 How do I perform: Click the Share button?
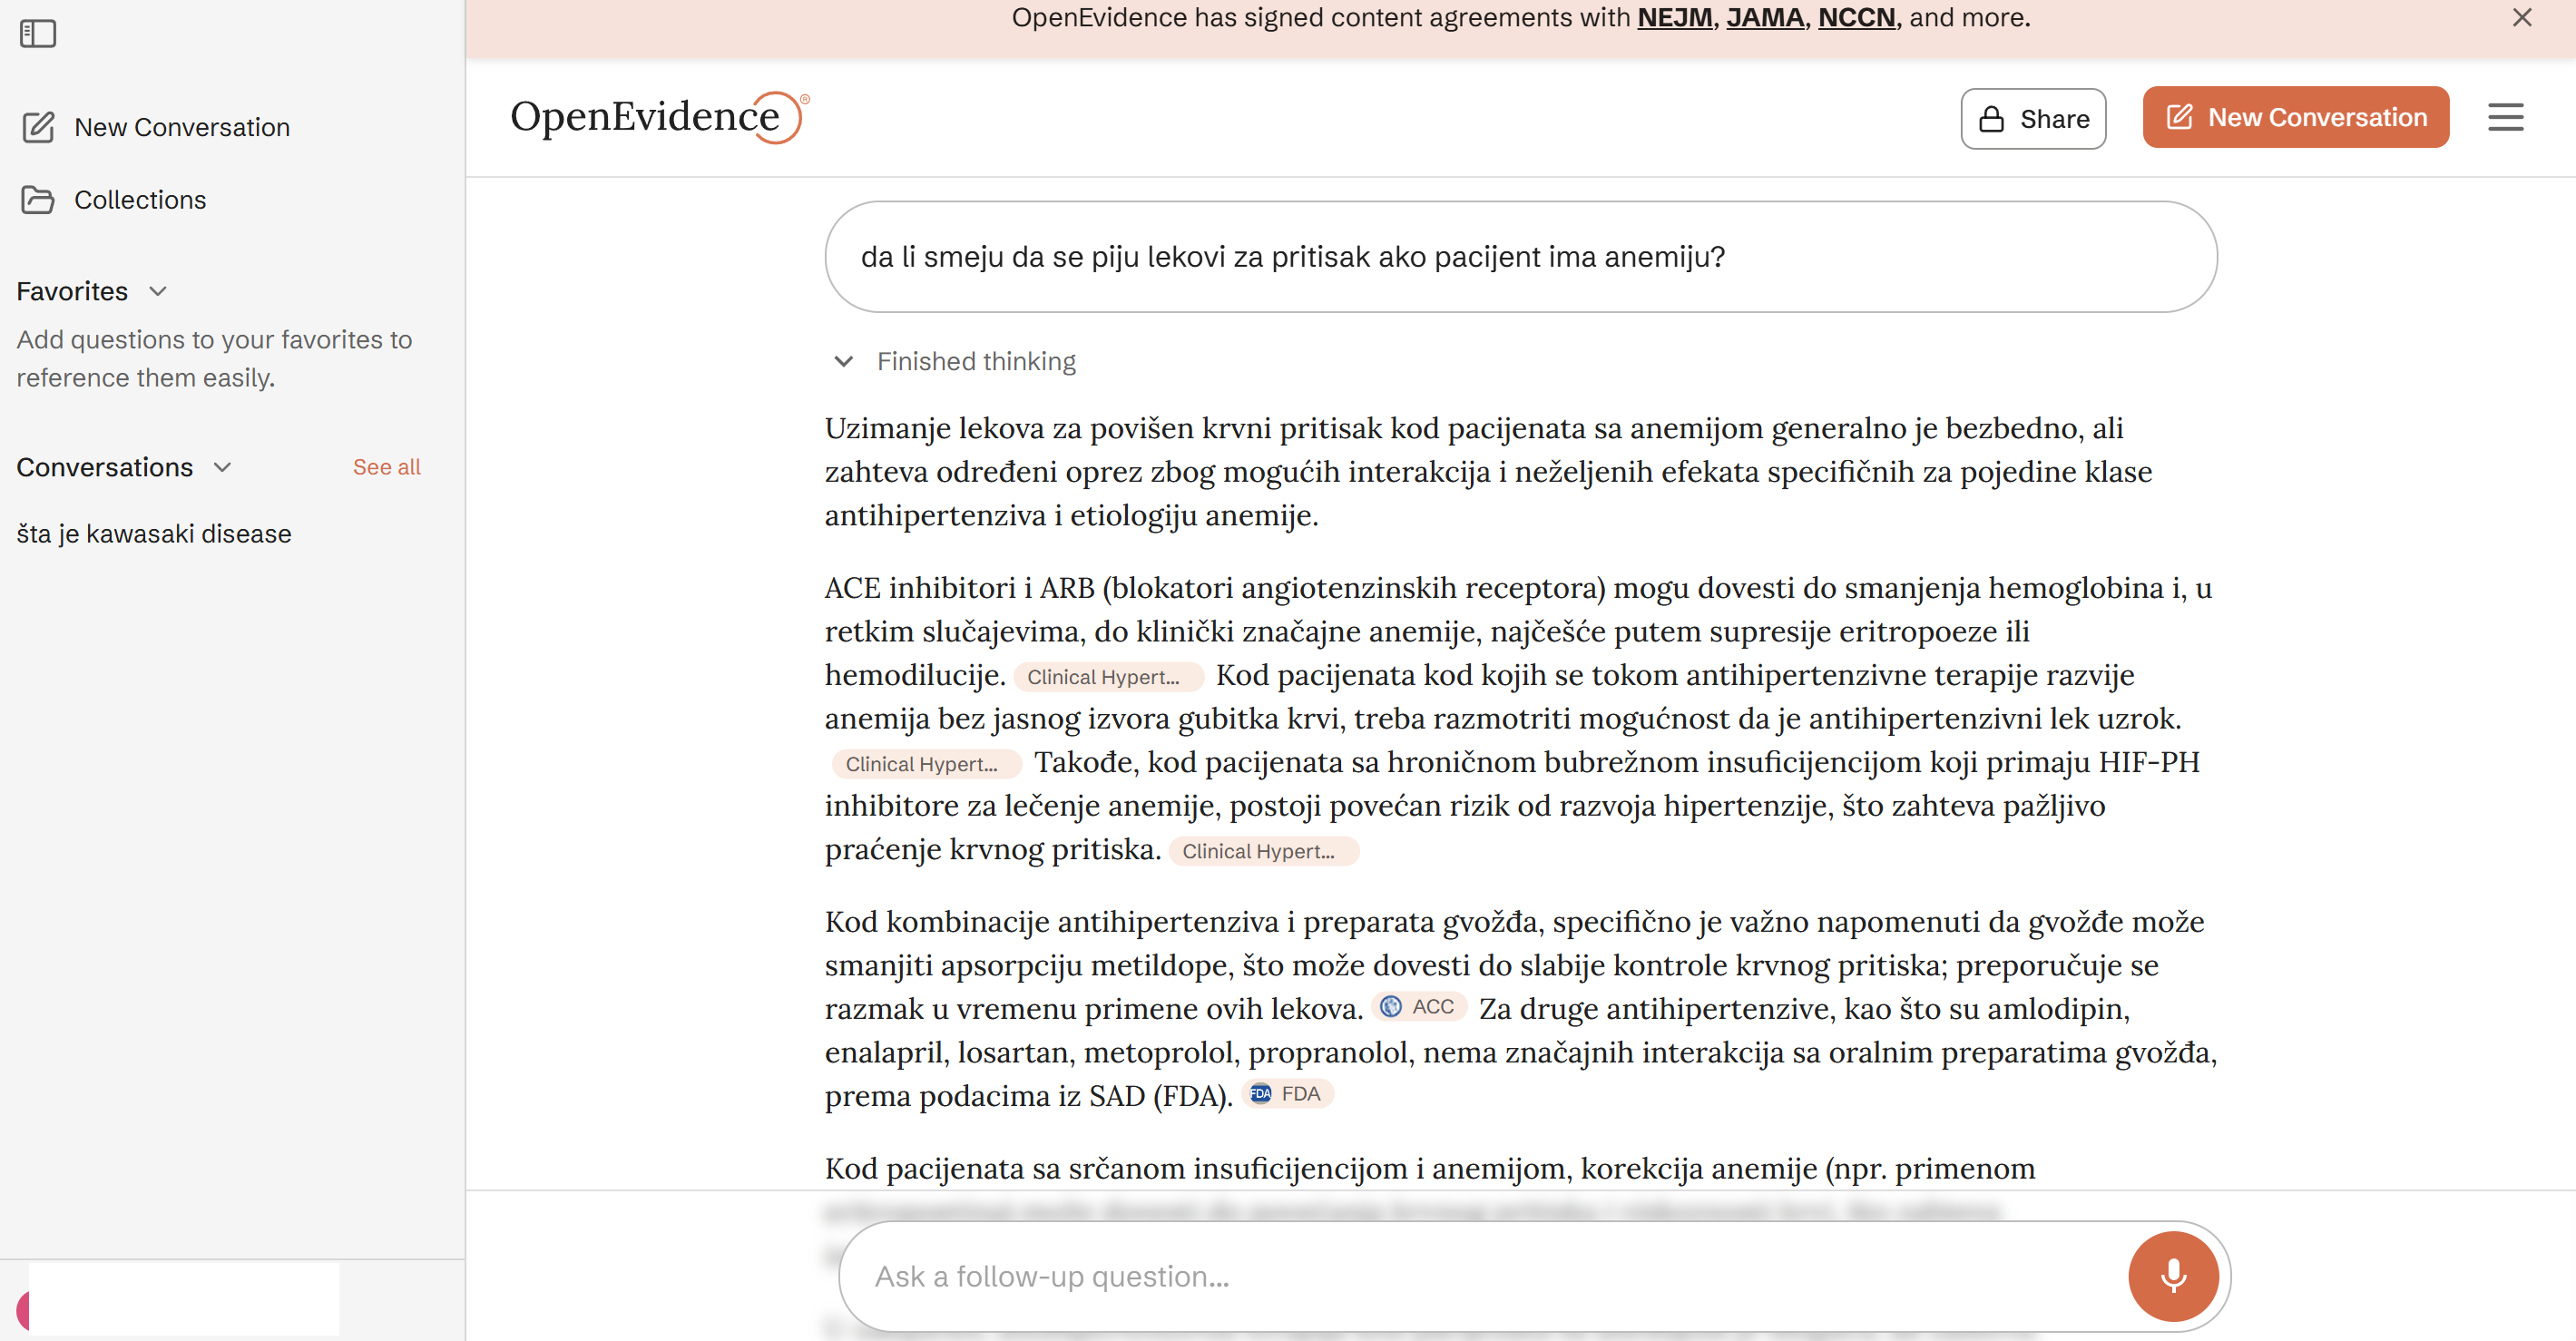pyautogui.click(x=2033, y=119)
